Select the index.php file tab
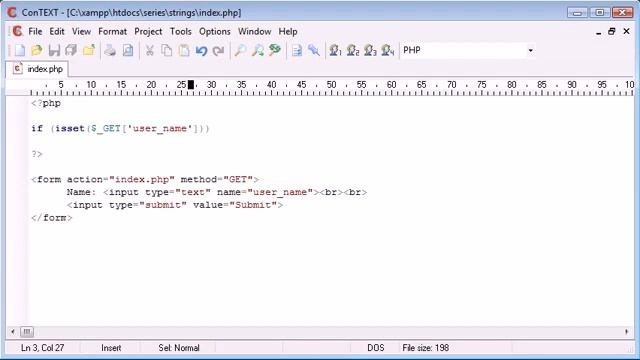The width and height of the screenshot is (640, 360). pos(38,69)
